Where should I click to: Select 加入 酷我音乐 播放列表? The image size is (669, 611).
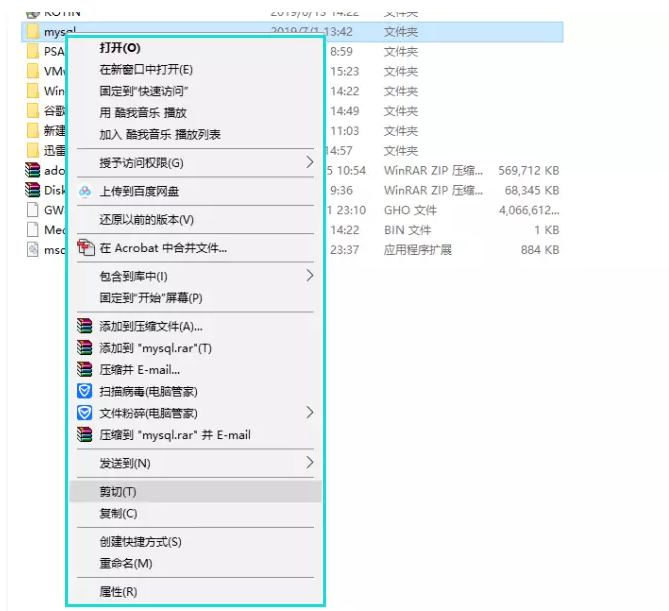[x=160, y=135]
